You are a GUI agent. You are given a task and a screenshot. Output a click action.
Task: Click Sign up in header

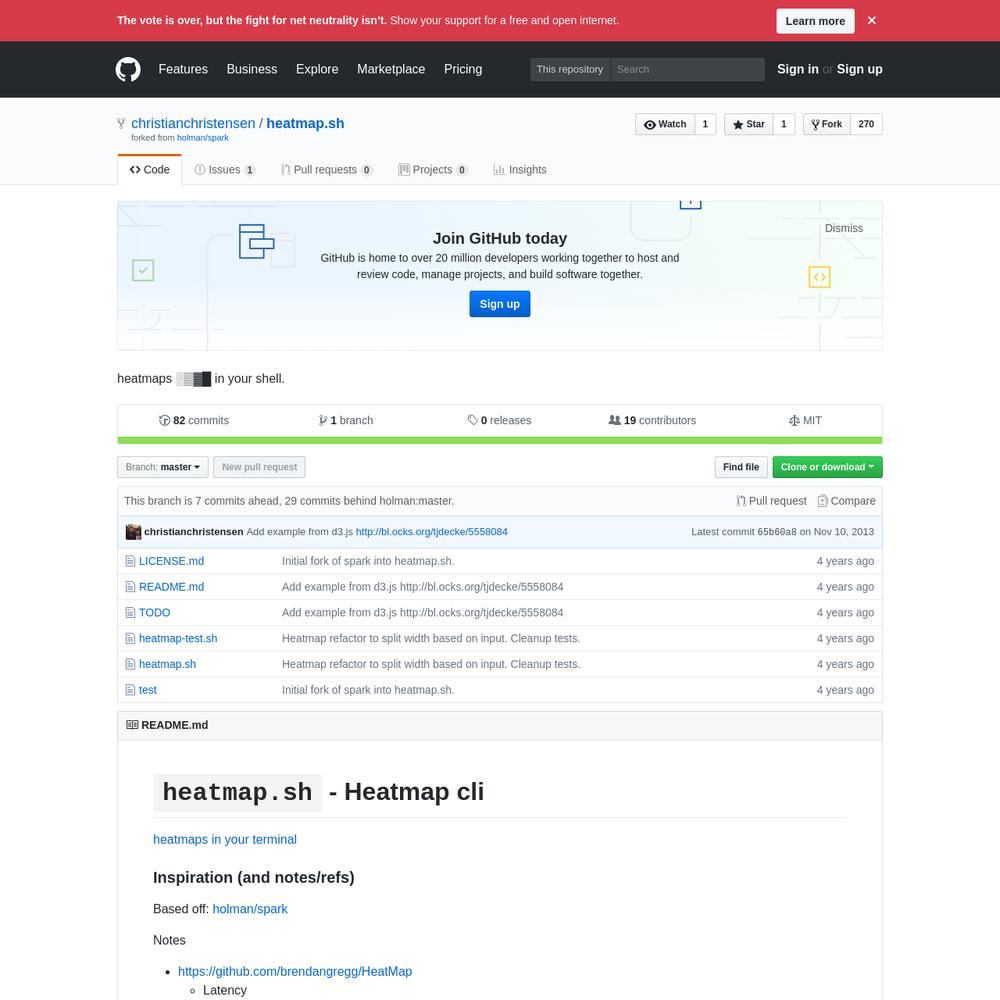[859, 69]
